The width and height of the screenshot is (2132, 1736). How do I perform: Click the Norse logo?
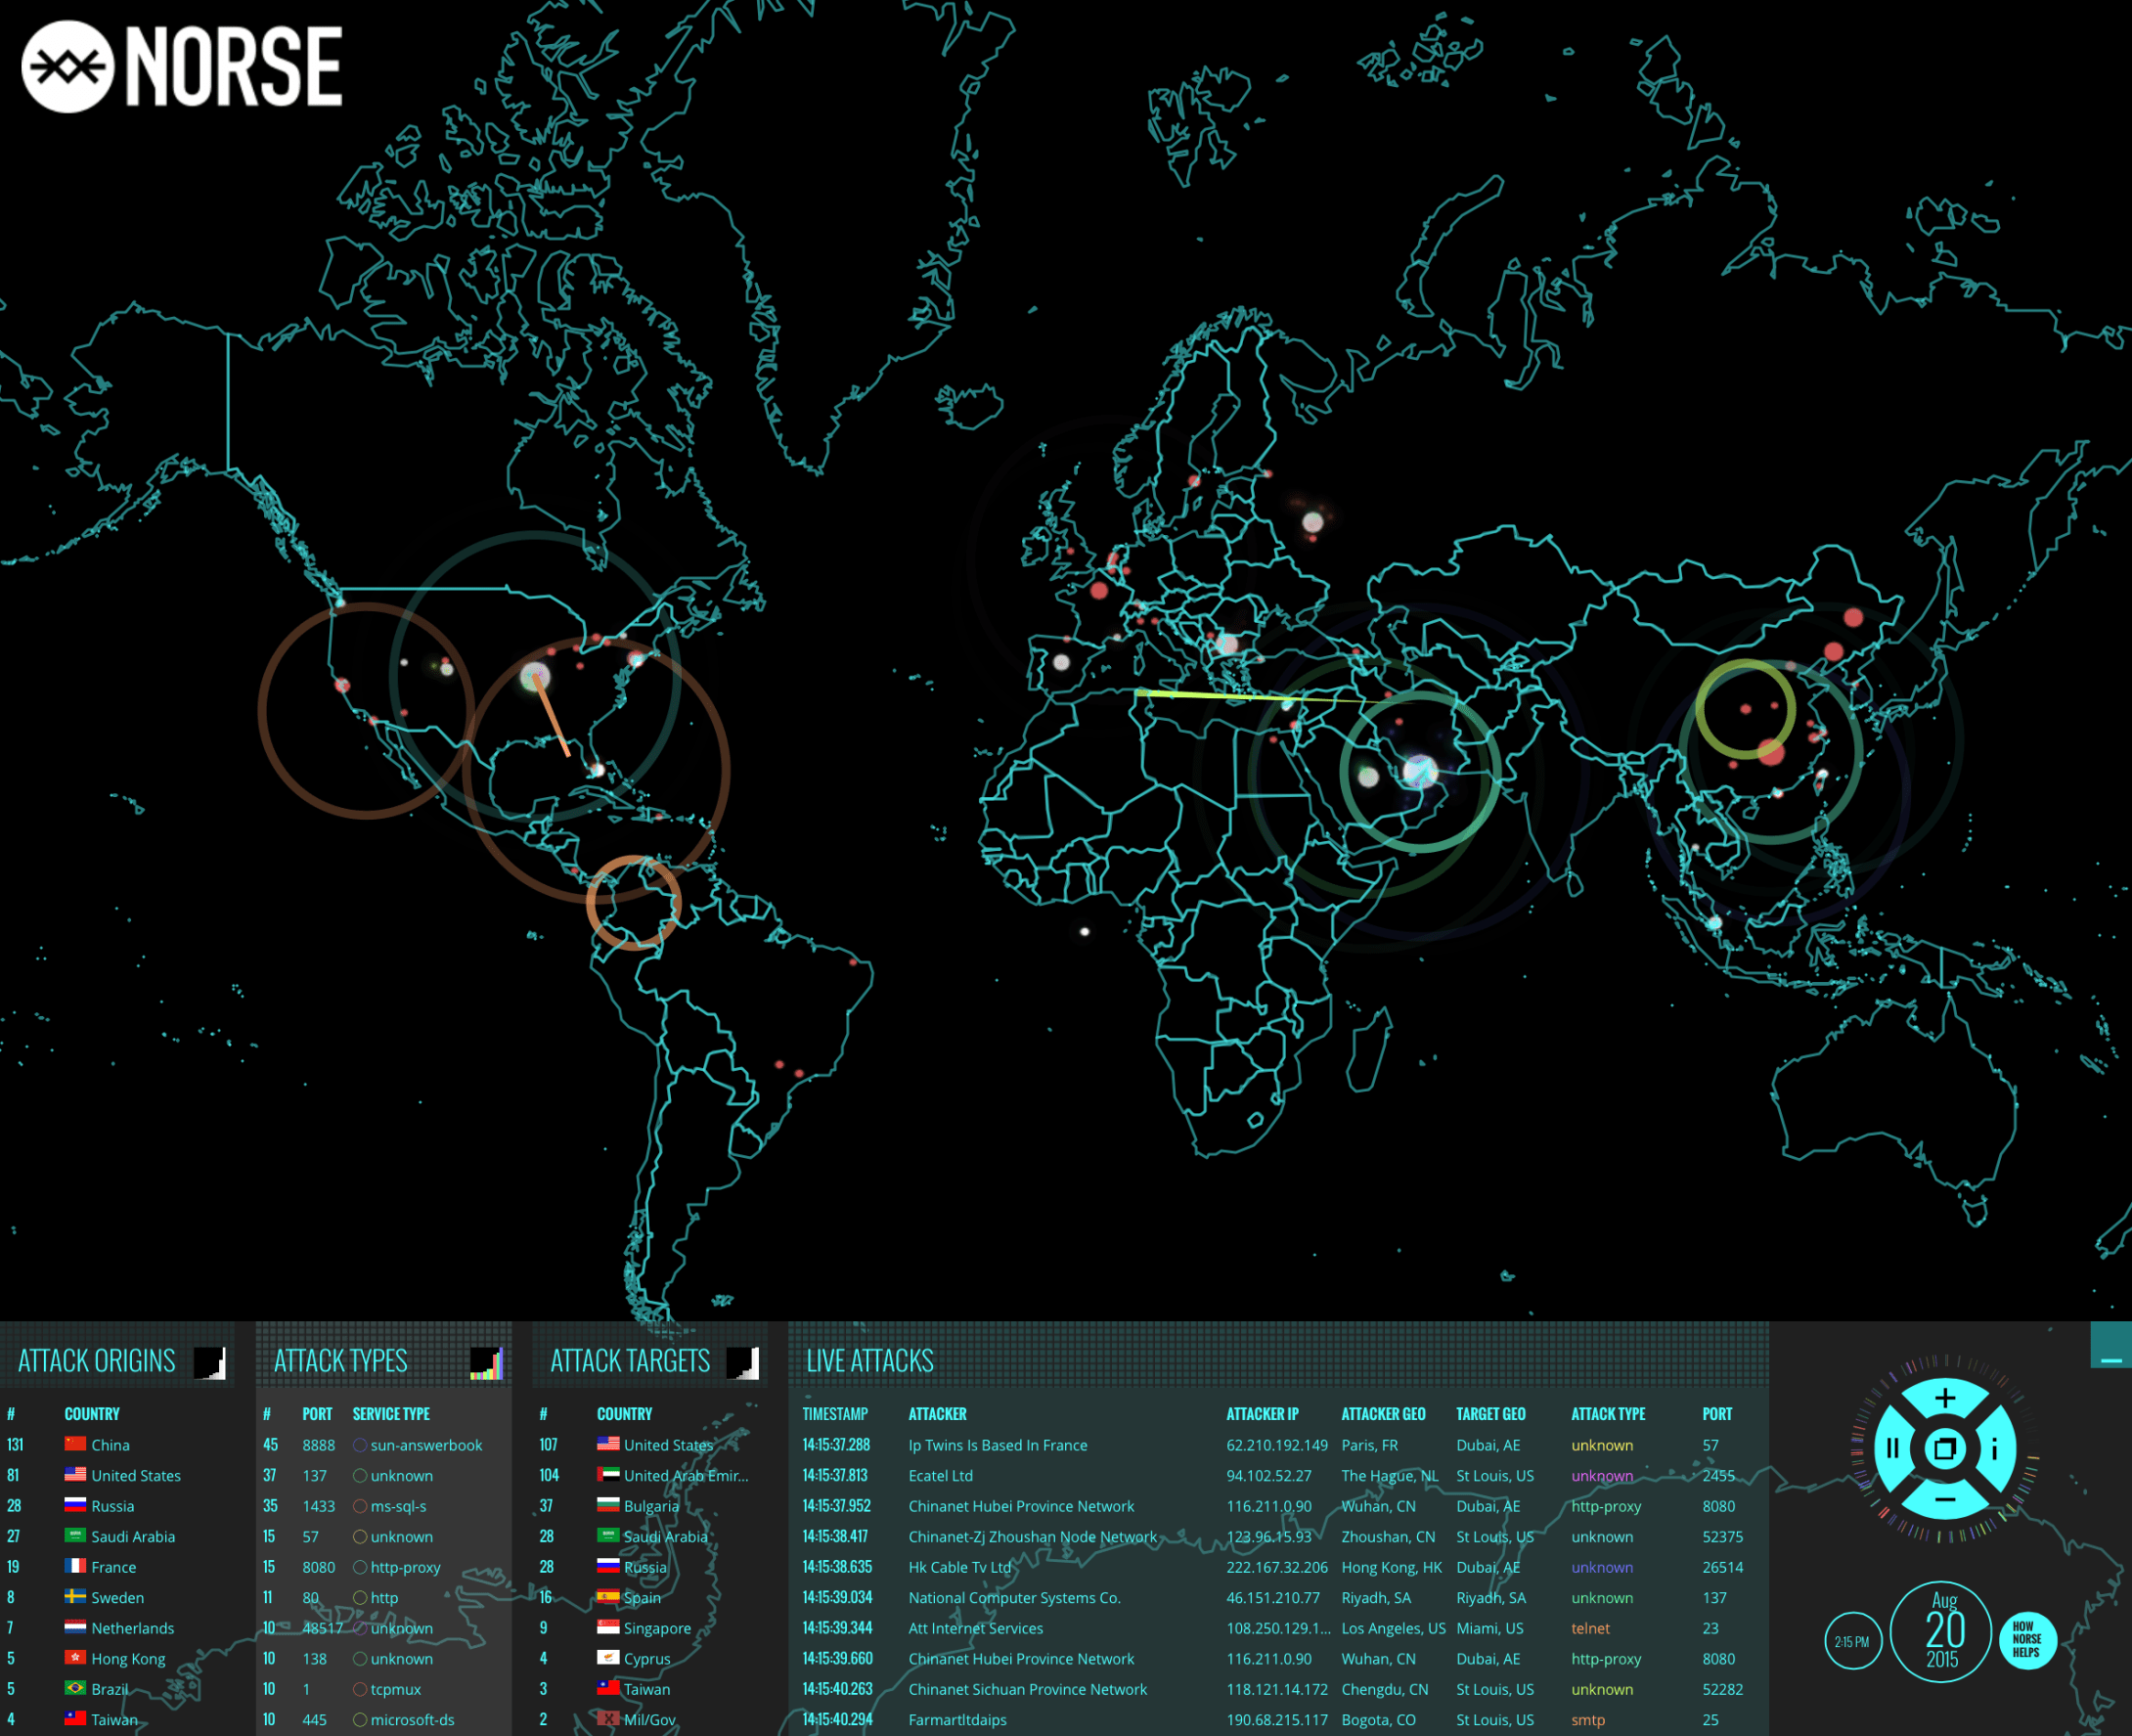click(x=182, y=66)
